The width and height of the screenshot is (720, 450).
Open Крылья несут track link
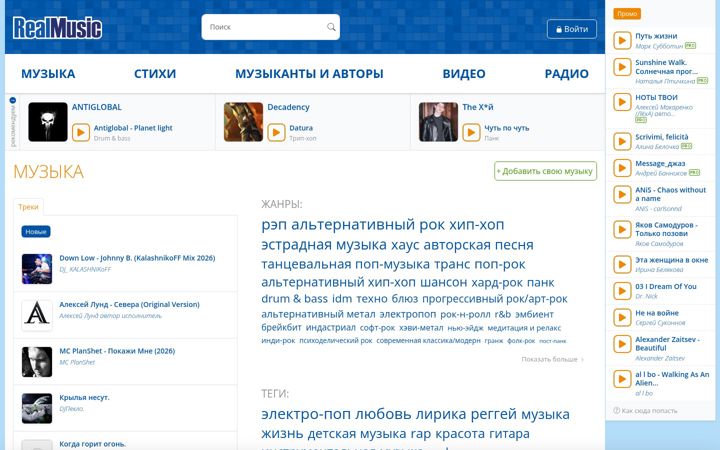[84, 397]
